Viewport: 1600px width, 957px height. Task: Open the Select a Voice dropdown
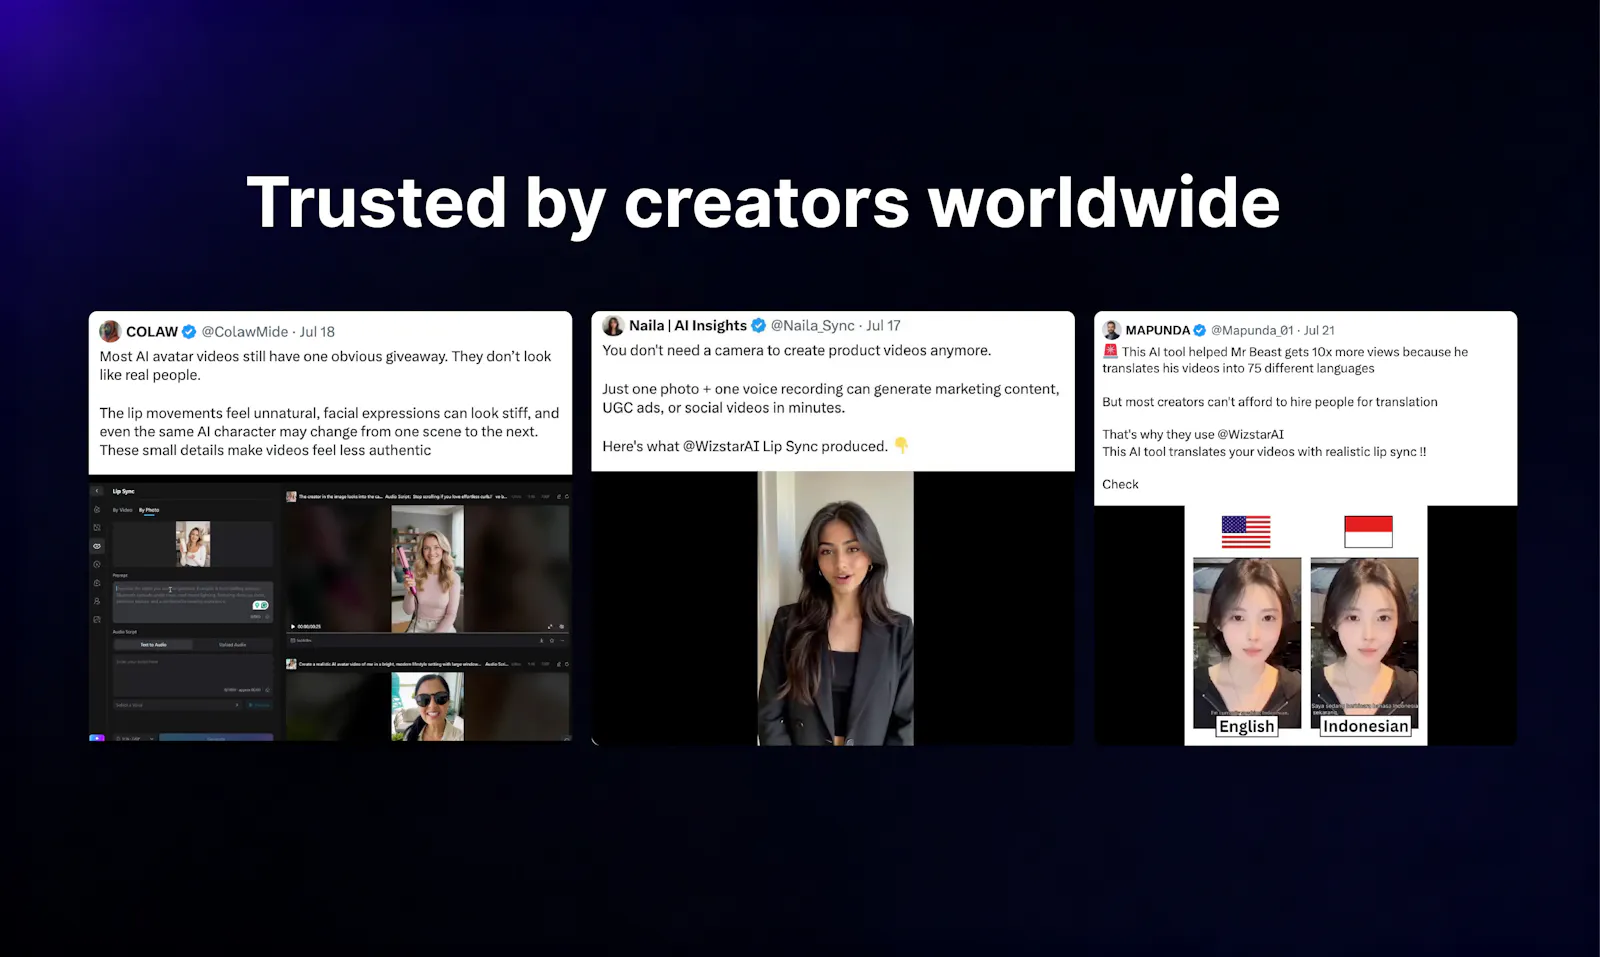click(178, 705)
